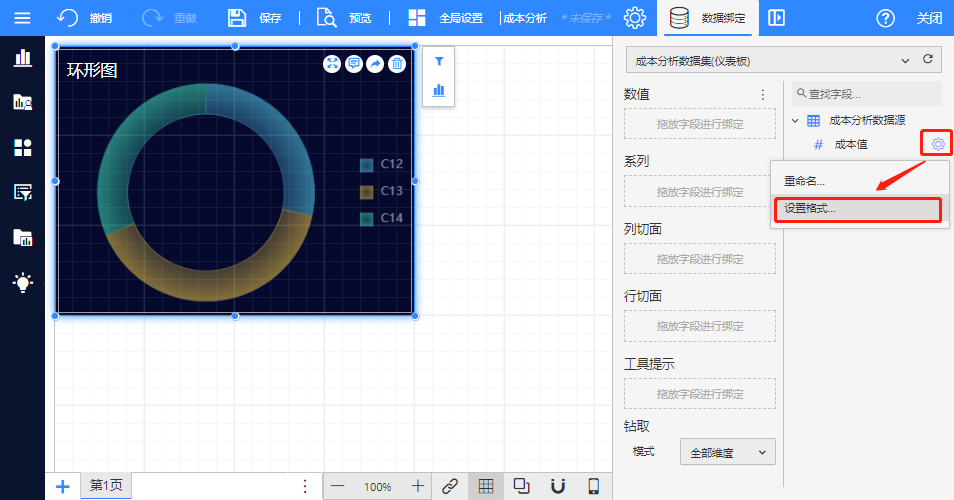Open the 全部维度 drill mode dropdown

point(727,452)
